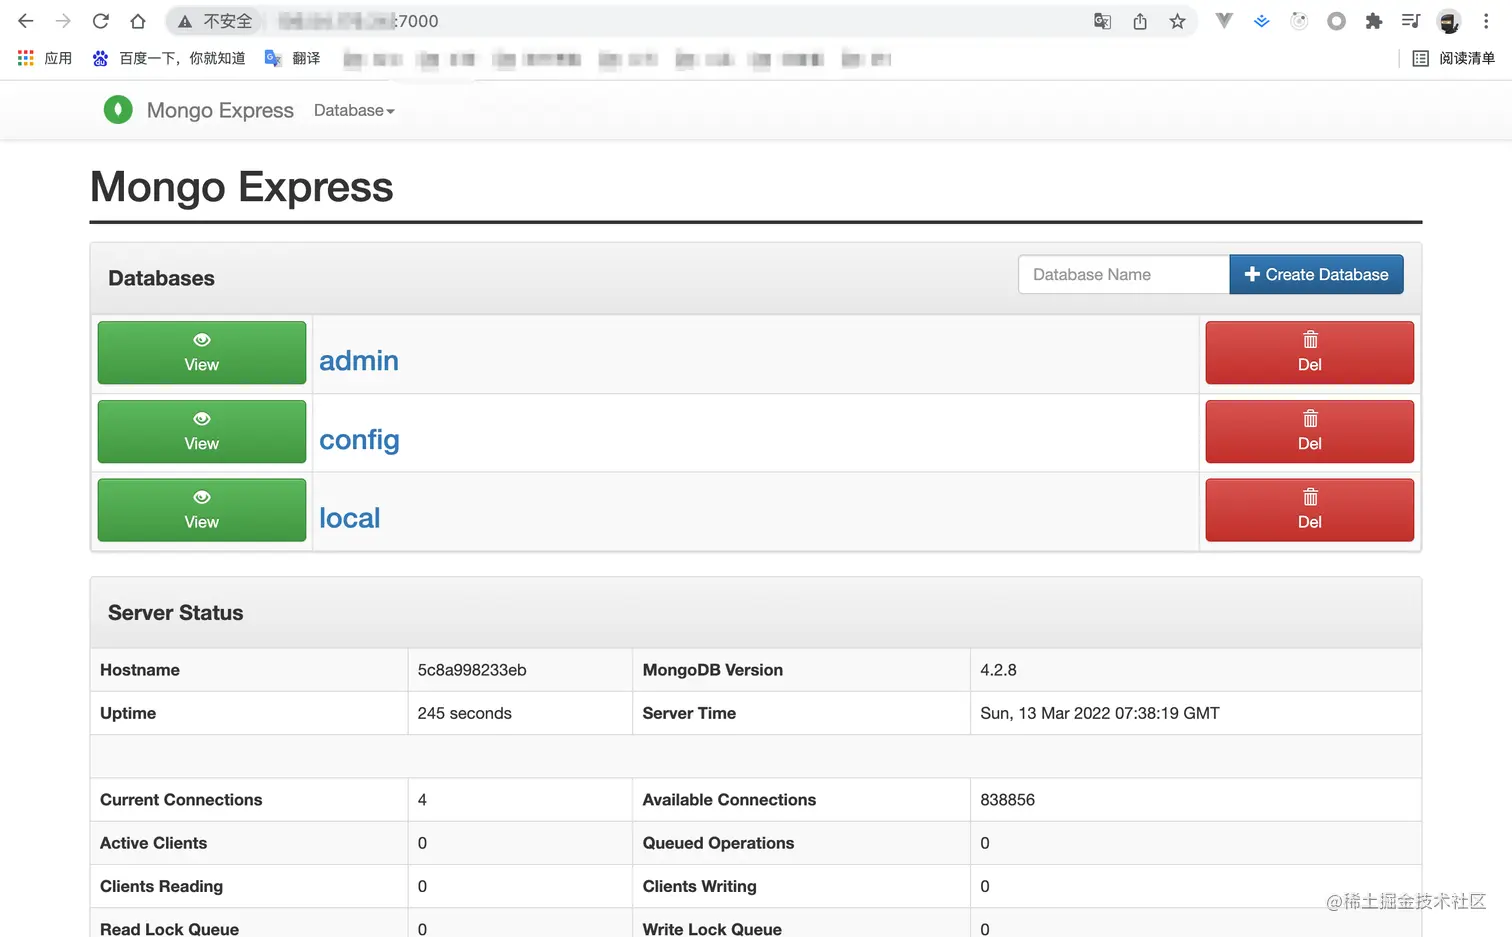The width and height of the screenshot is (1512, 937).
Task: Select MongoDB version value 4.2.8
Action: click(x=998, y=670)
